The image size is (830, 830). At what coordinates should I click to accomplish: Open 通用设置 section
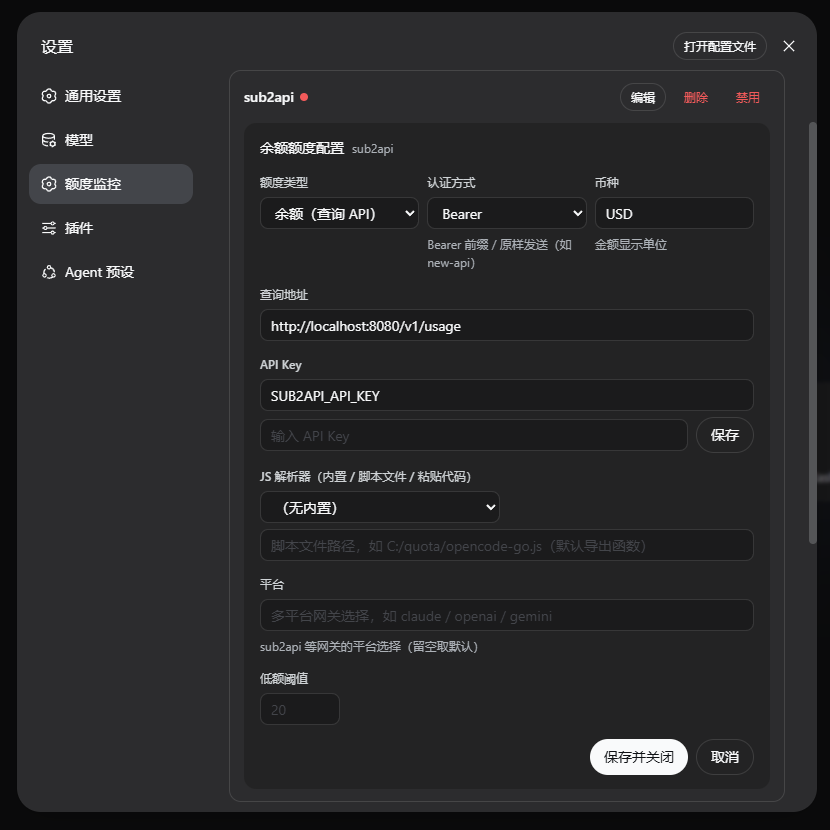click(x=111, y=96)
